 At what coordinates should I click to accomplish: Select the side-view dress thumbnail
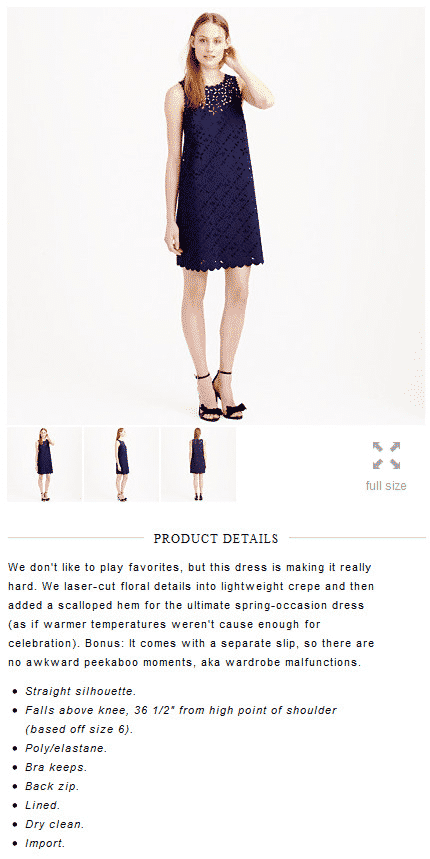coord(122,465)
